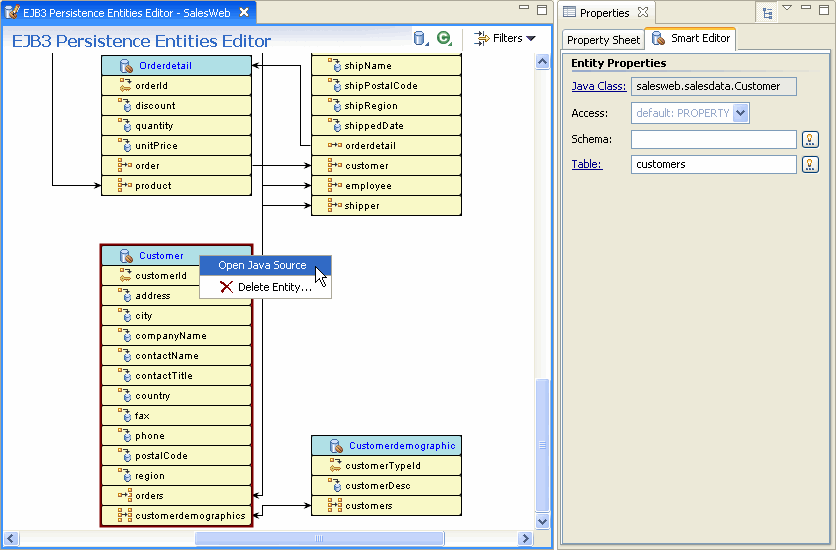Click the relationship icon beside orderdetail field
Image resolution: width=836 pixels, height=550 pixels.
pos(335,145)
